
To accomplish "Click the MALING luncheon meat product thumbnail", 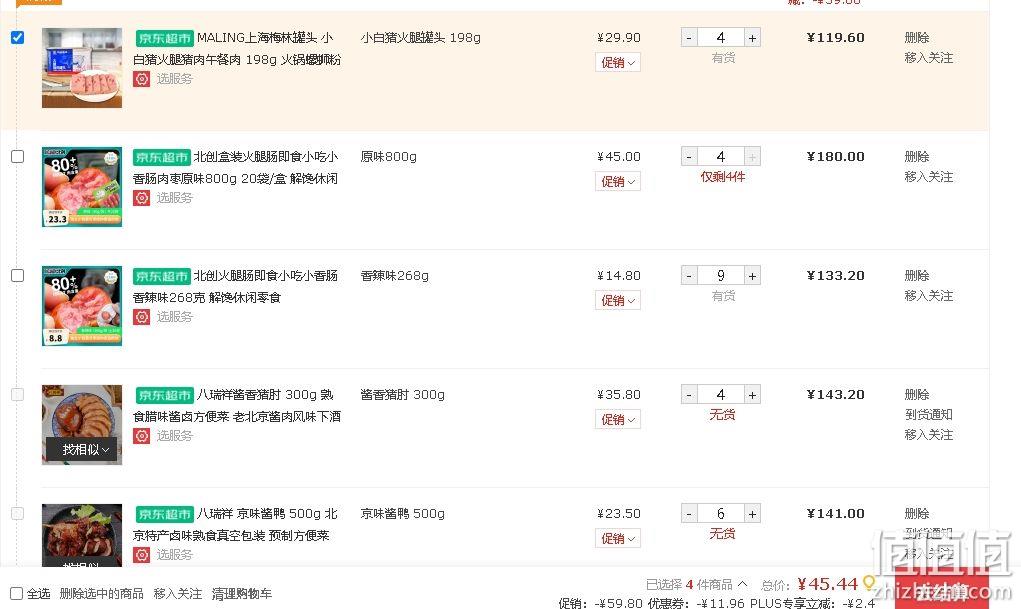I will [x=82, y=68].
